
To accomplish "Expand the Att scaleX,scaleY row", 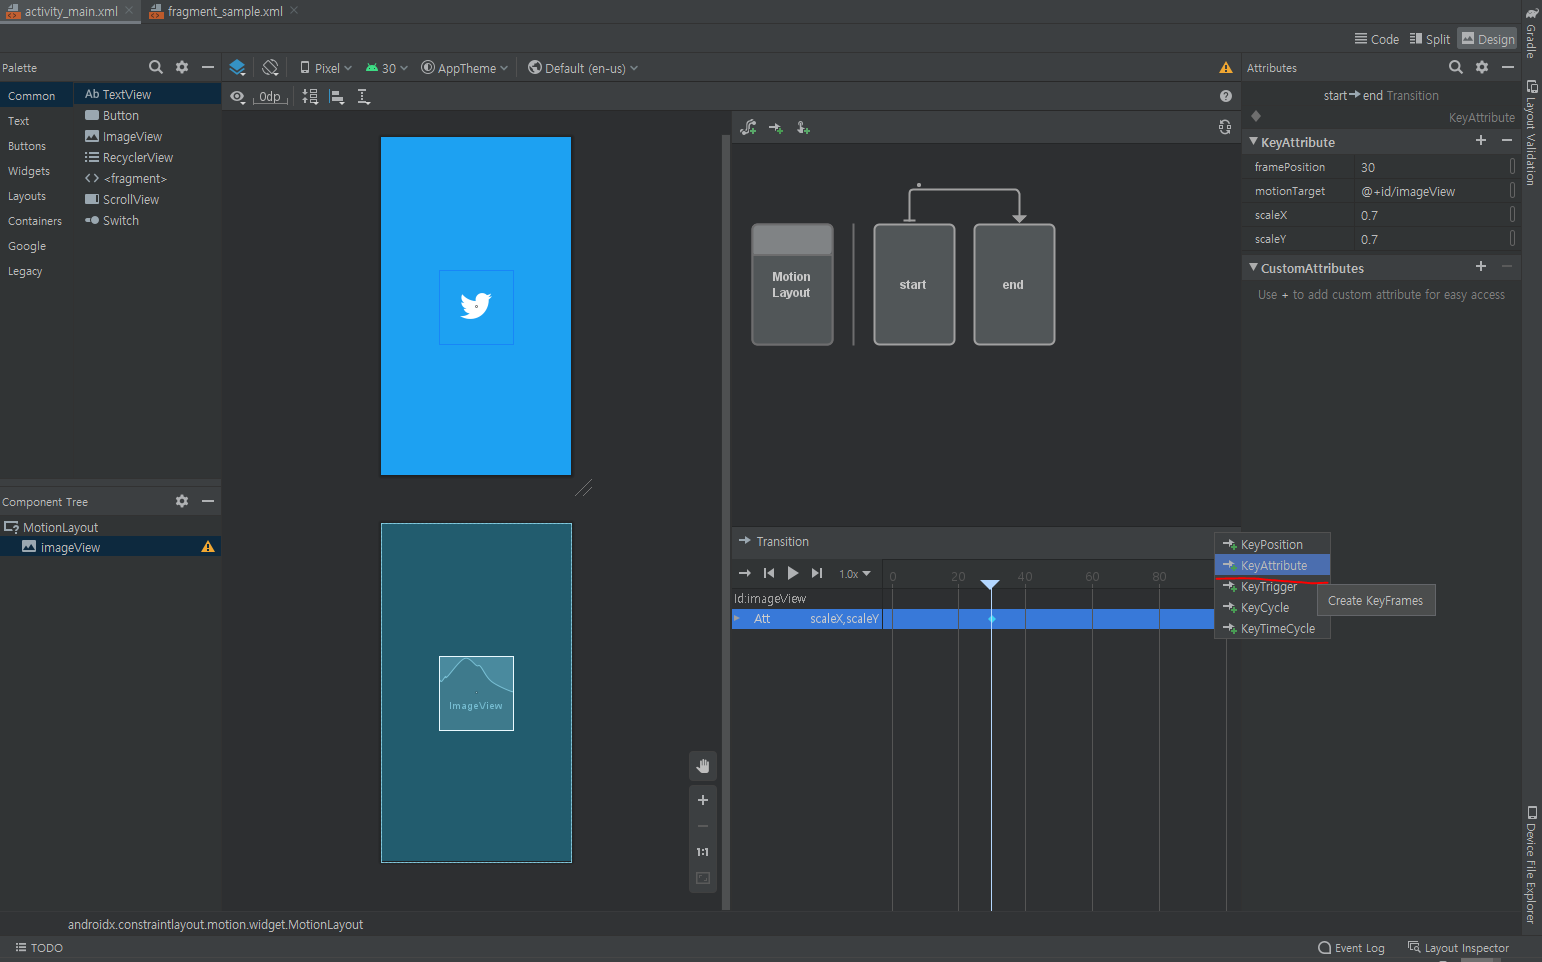I will pyautogui.click(x=737, y=619).
